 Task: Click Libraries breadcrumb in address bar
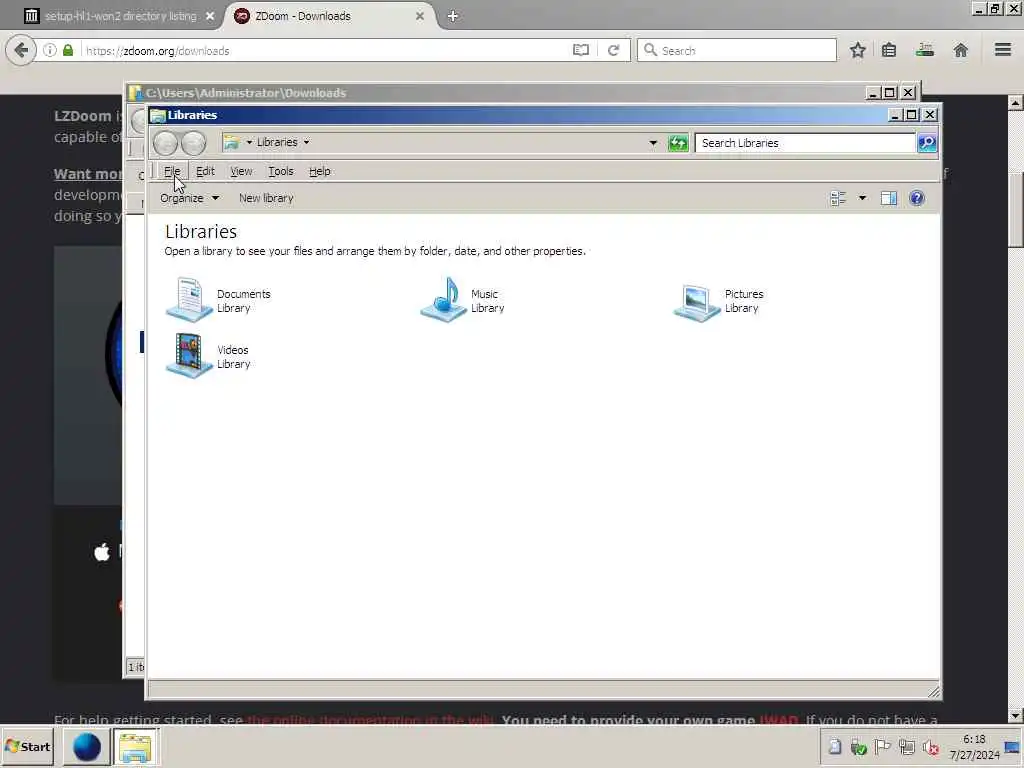coord(277,142)
